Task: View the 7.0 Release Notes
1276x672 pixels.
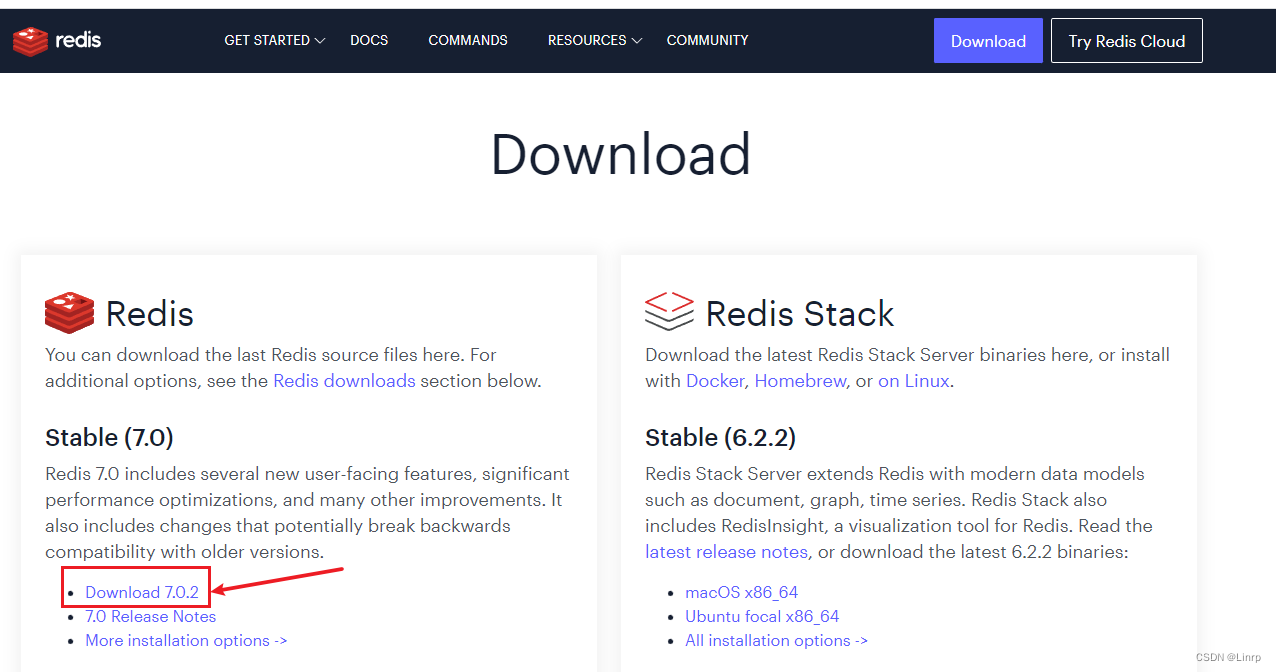Action: pyautogui.click(x=151, y=616)
